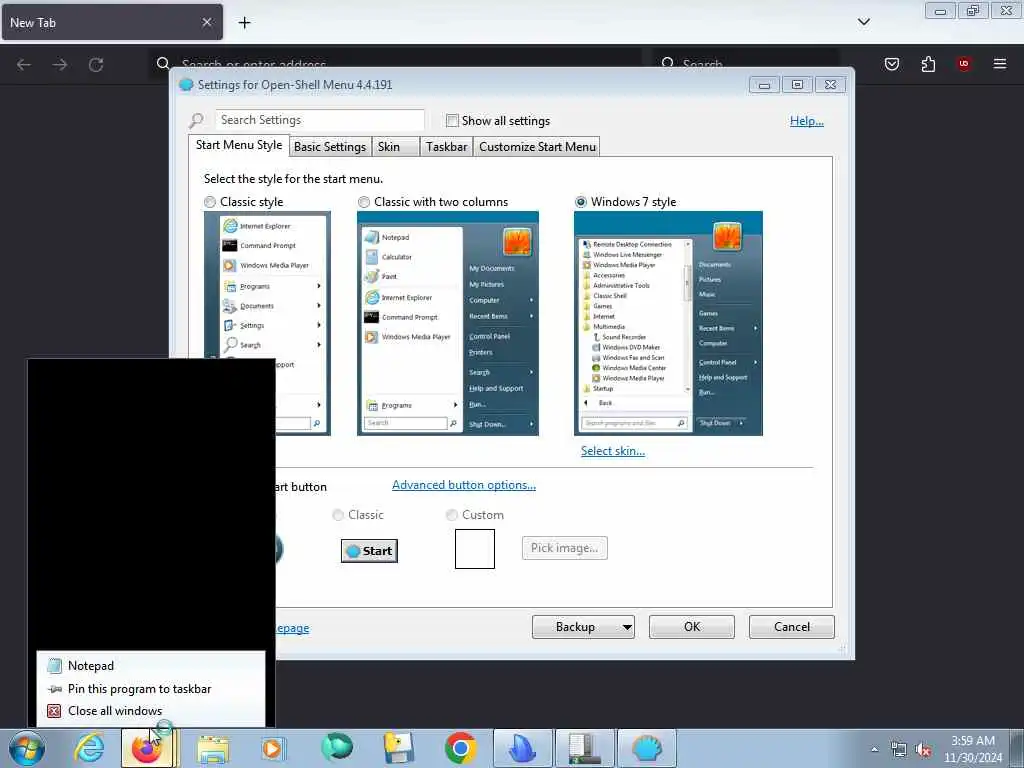
Task: Open the Select skin... link
Action: tap(613, 451)
